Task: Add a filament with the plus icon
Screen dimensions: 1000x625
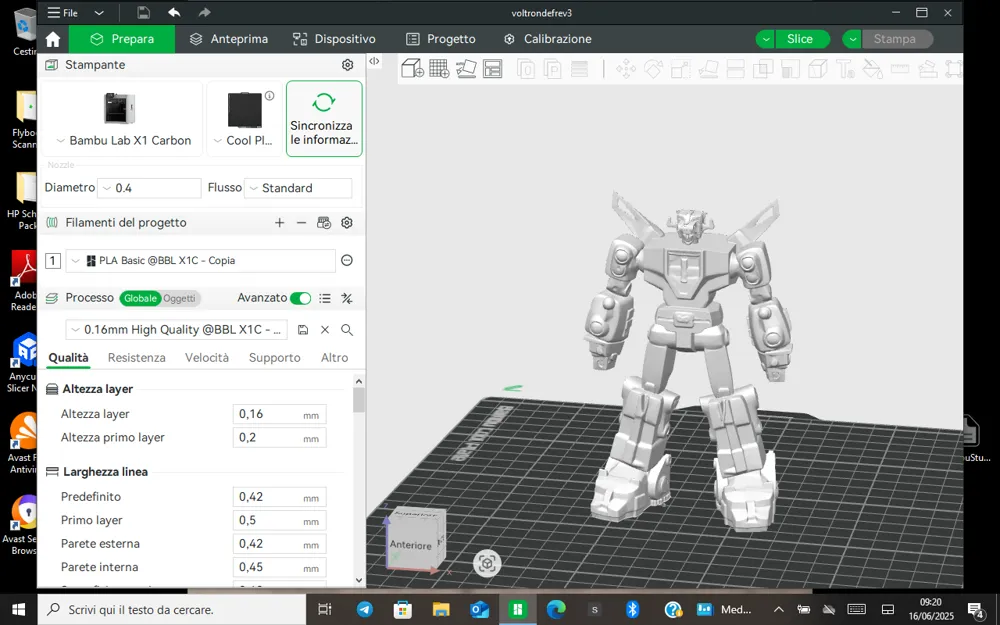Action: pyautogui.click(x=279, y=223)
